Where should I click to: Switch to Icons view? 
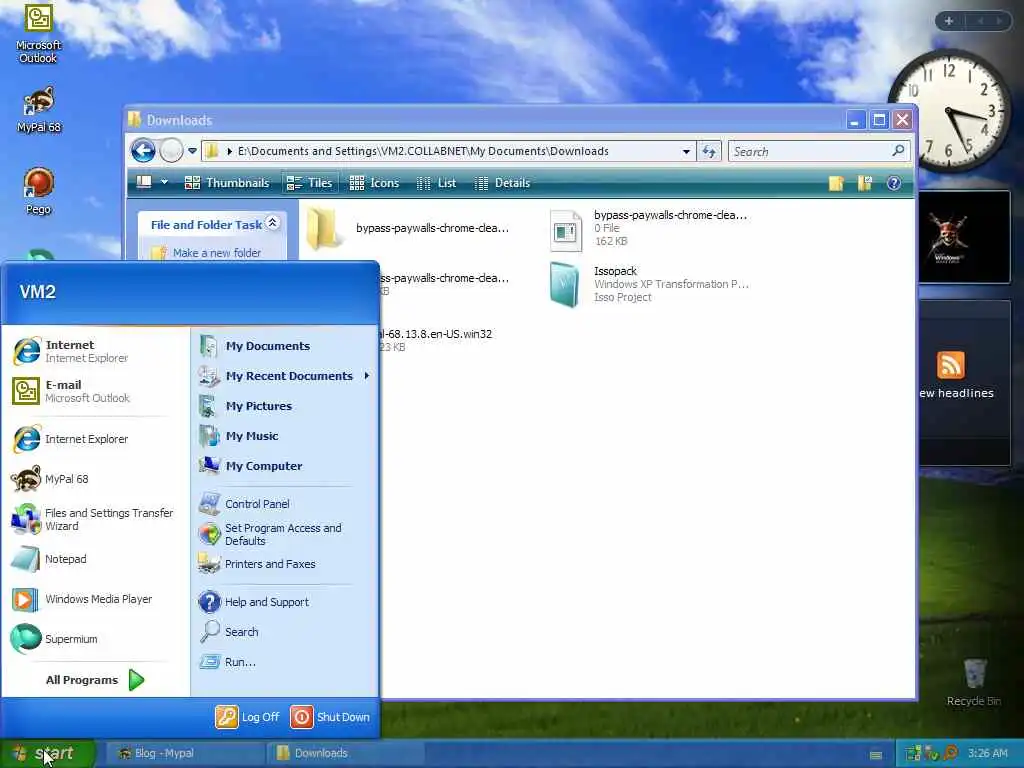tap(374, 183)
